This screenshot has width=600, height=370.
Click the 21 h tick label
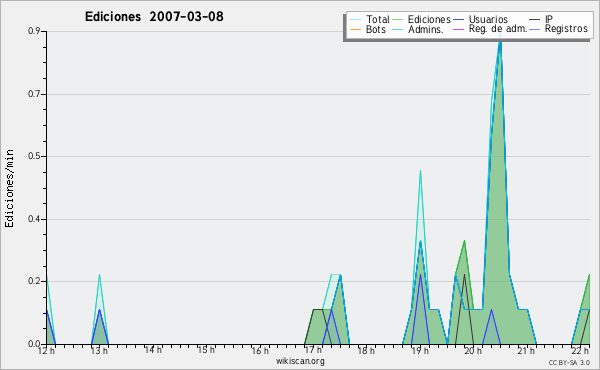click(x=527, y=350)
